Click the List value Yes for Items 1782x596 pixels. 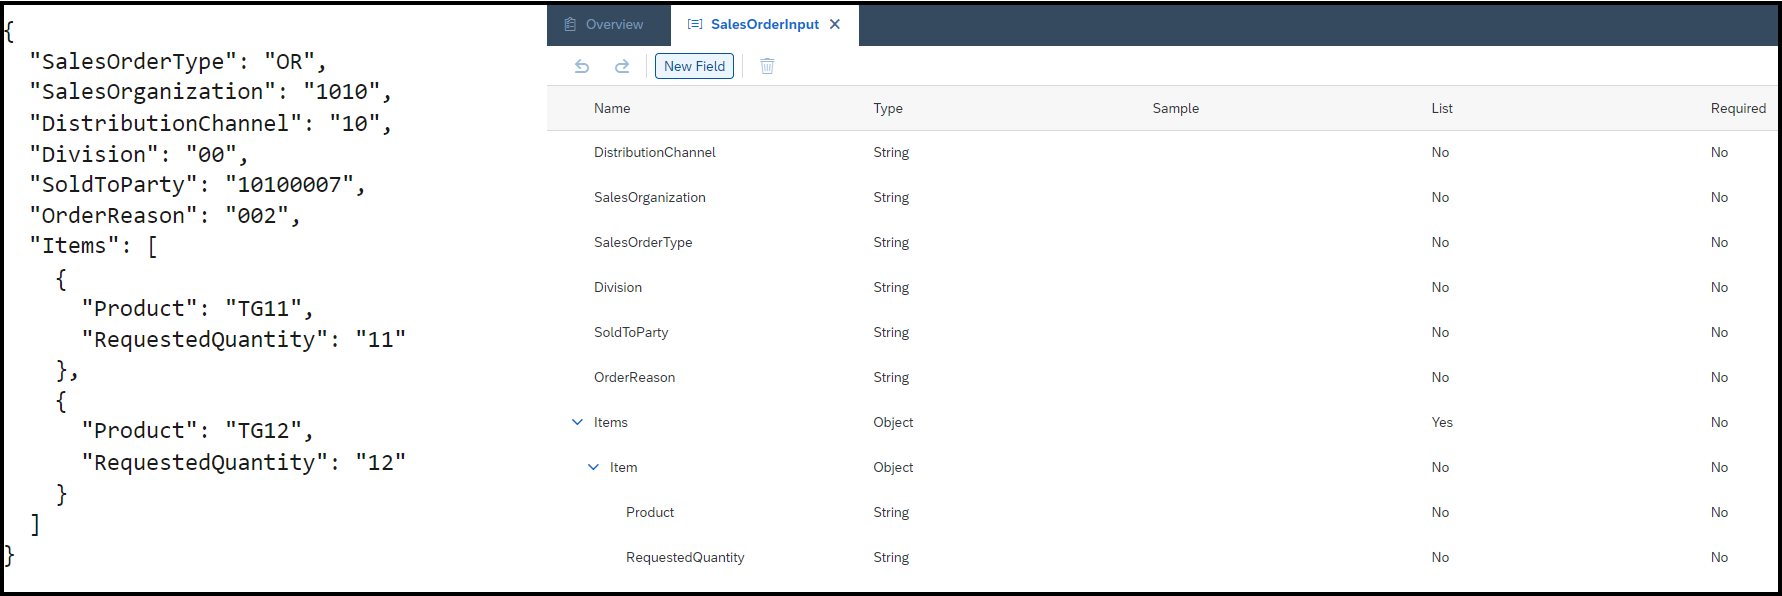coord(1442,422)
